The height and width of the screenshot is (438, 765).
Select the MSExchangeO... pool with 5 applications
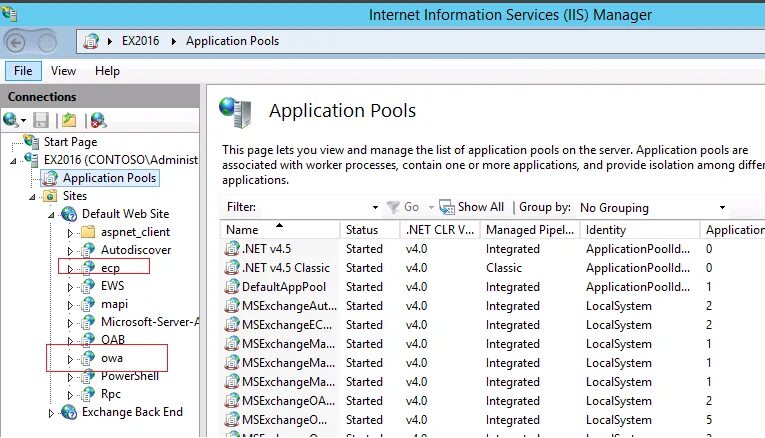(x=493, y=420)
